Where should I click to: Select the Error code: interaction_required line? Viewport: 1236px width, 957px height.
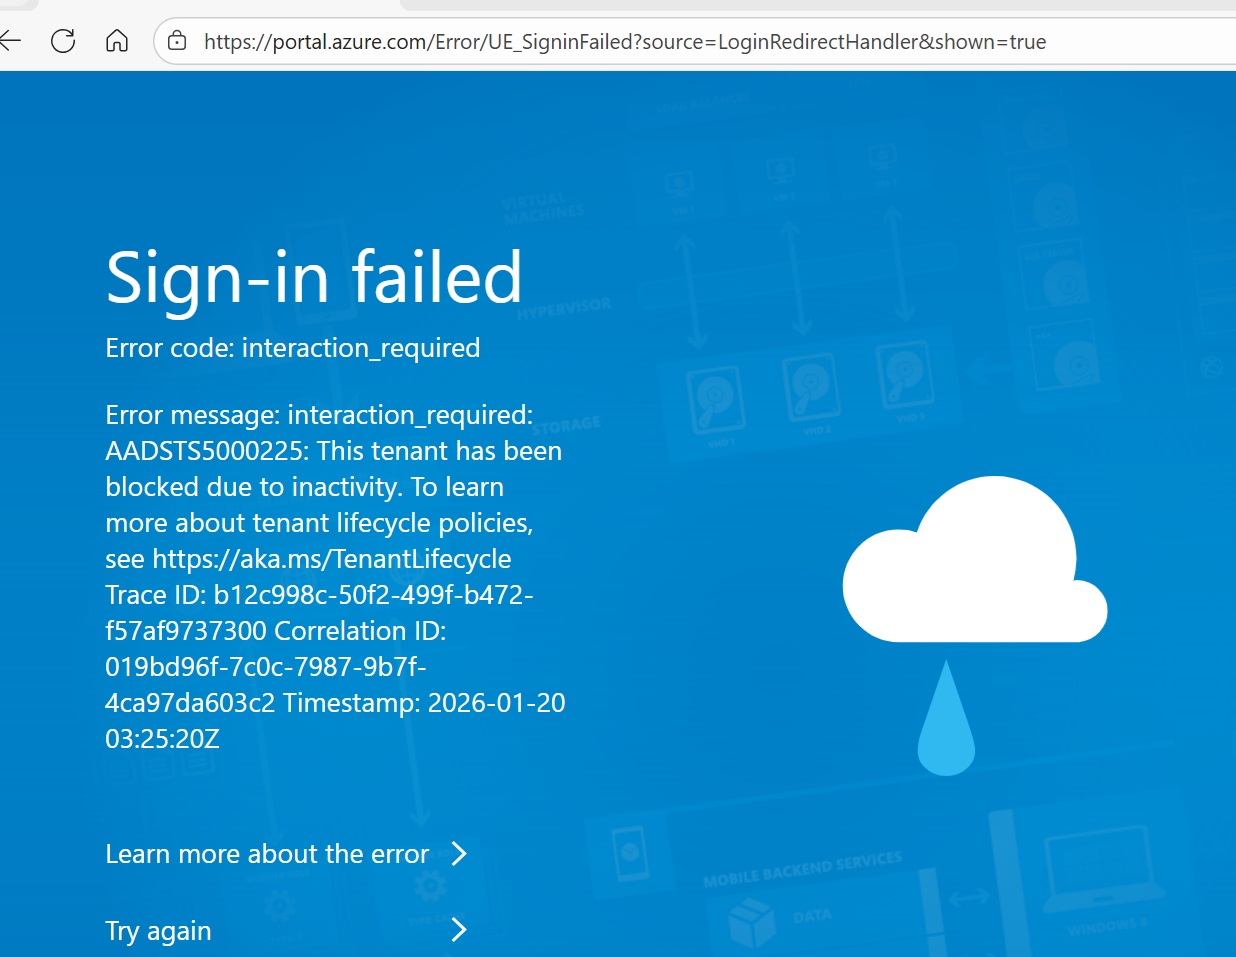click(x=293, y=348)
